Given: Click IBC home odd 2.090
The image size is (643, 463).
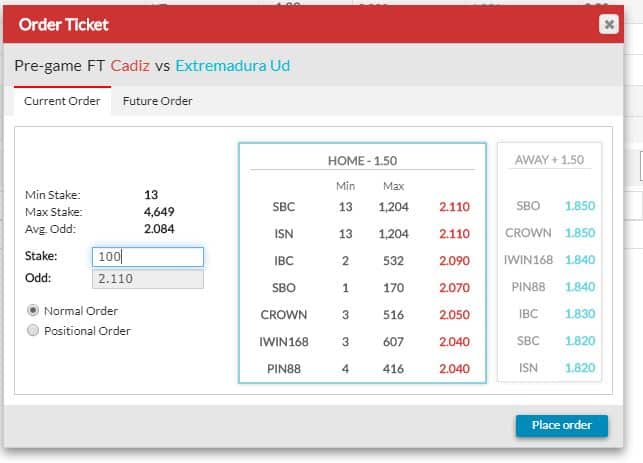Looking at the screenshot, I should tap(454, 261).
